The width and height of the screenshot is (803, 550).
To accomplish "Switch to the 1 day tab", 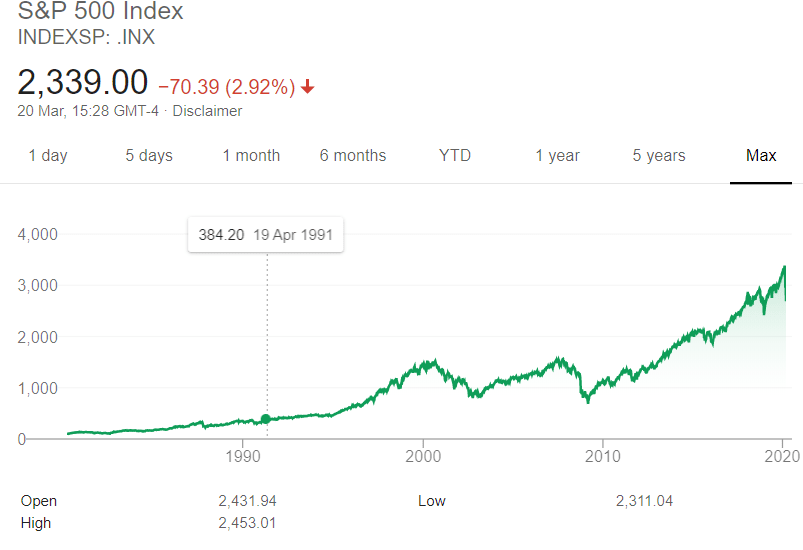I will [x=48, y=155].
